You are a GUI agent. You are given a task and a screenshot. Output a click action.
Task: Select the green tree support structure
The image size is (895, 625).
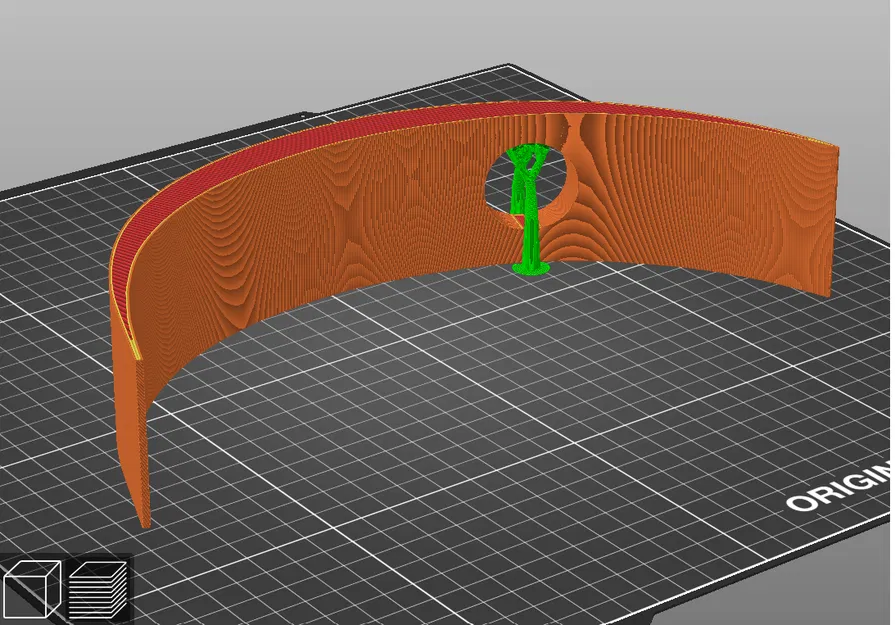(x=529, y=210)
